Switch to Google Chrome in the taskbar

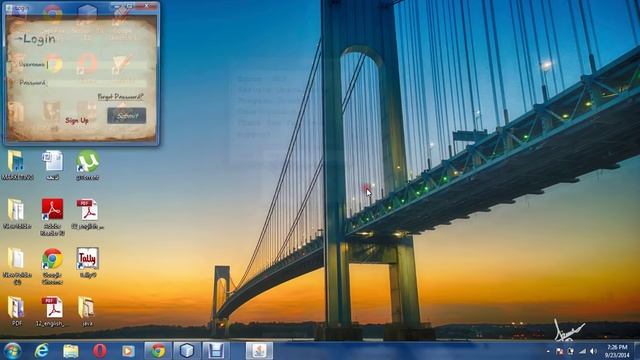tap(158, 351)
